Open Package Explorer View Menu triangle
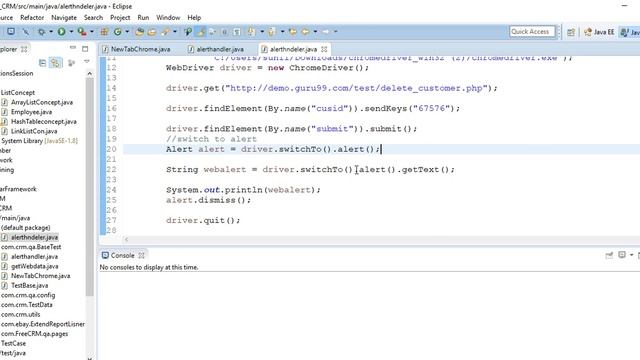The height and width of the screenshot is (360, 640). 87,62
